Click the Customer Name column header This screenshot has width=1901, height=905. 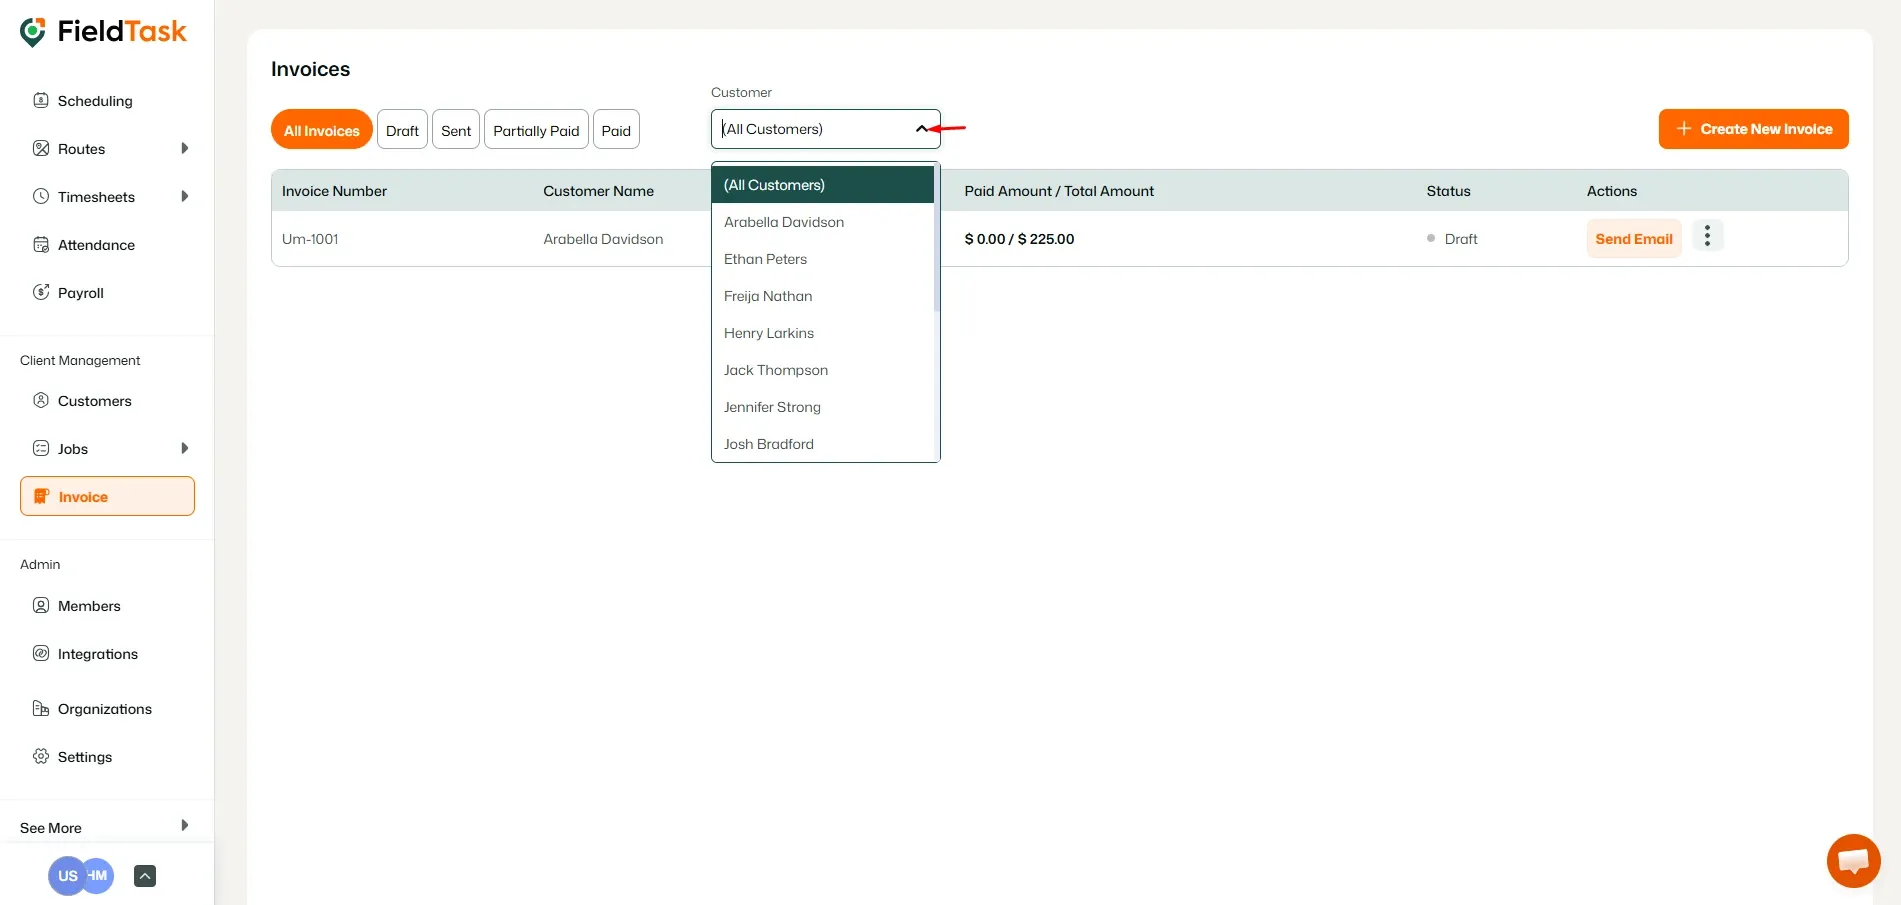pos(598,190)
